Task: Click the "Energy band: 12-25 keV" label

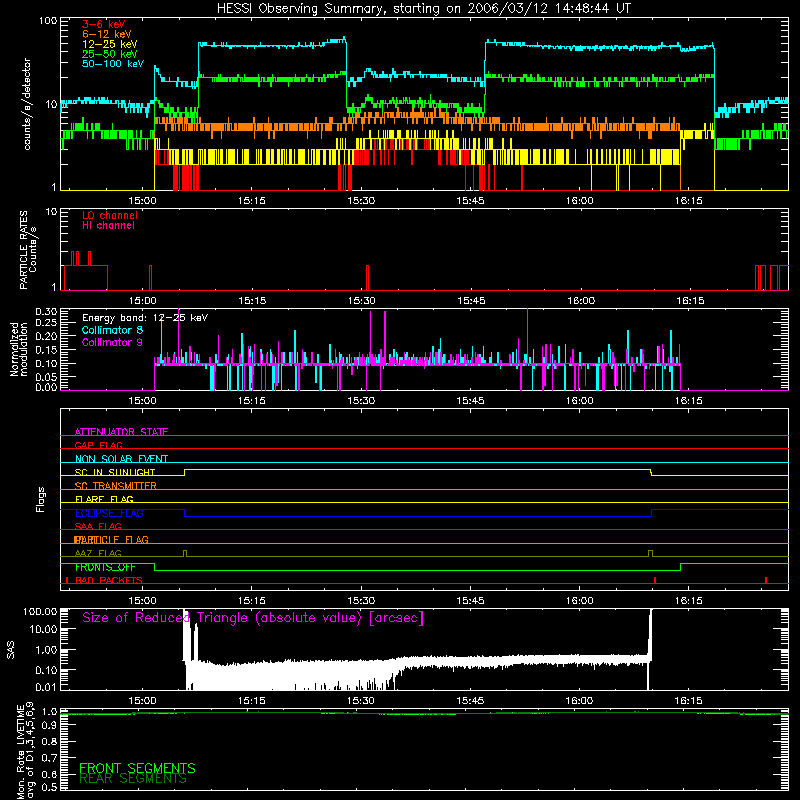Action: coord(145,318)
